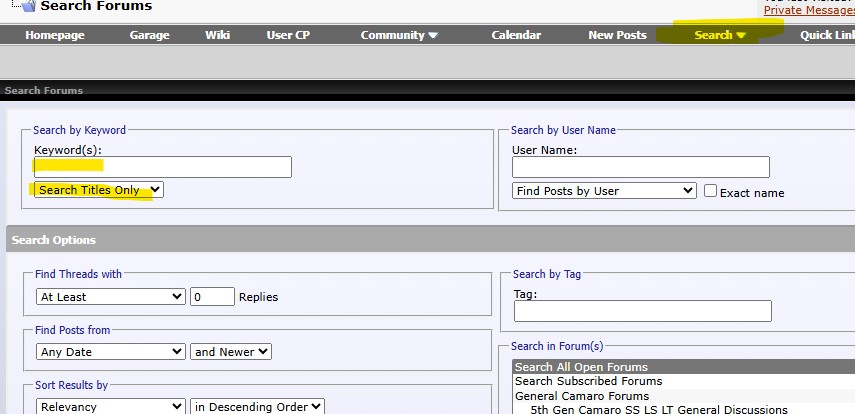Viewport: 855px width, 414px height.
Task: Open the and Newer dropdown
Action: point(231,352)
